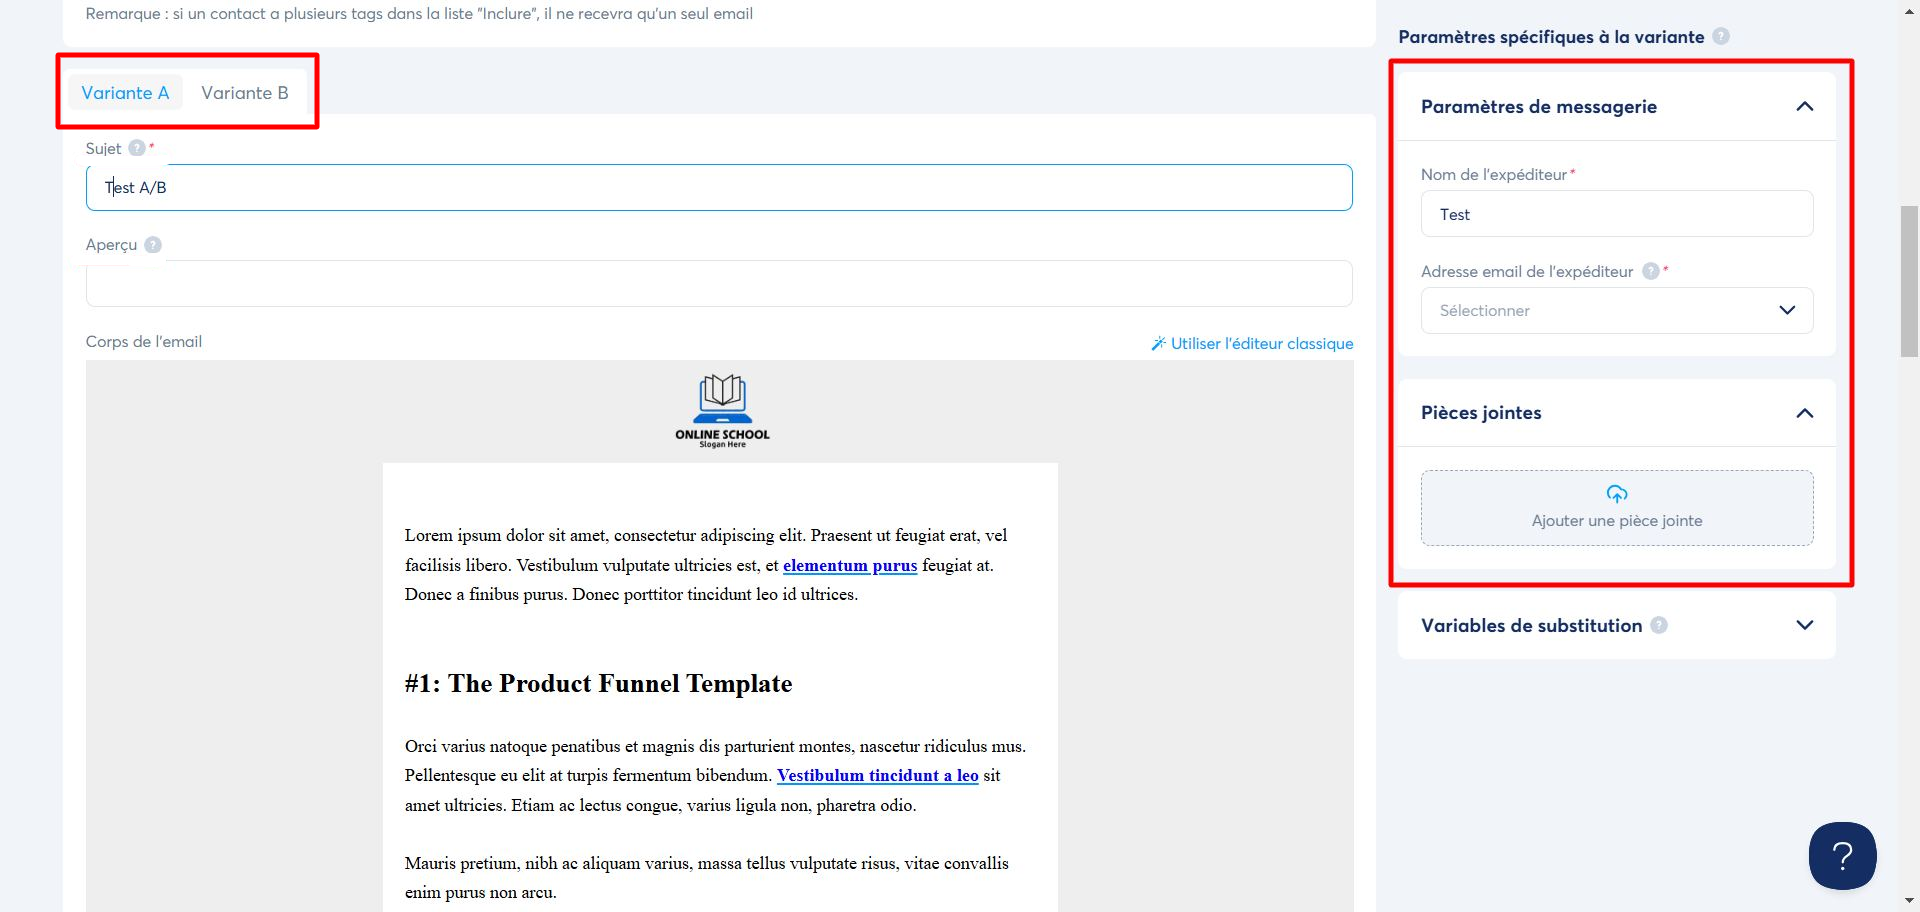Switch to the Variante A tab

coord(125,93)
